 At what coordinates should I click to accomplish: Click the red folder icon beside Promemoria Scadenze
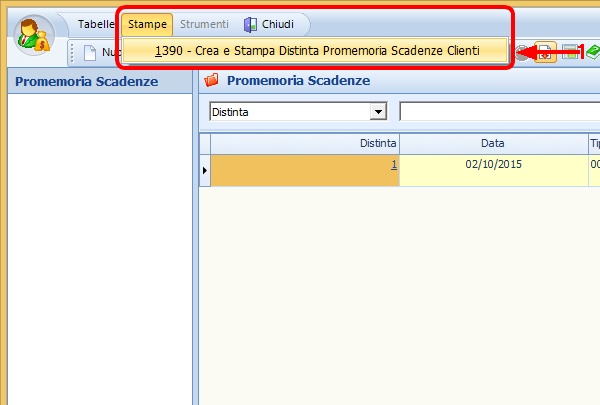click(x=211, y=80)
